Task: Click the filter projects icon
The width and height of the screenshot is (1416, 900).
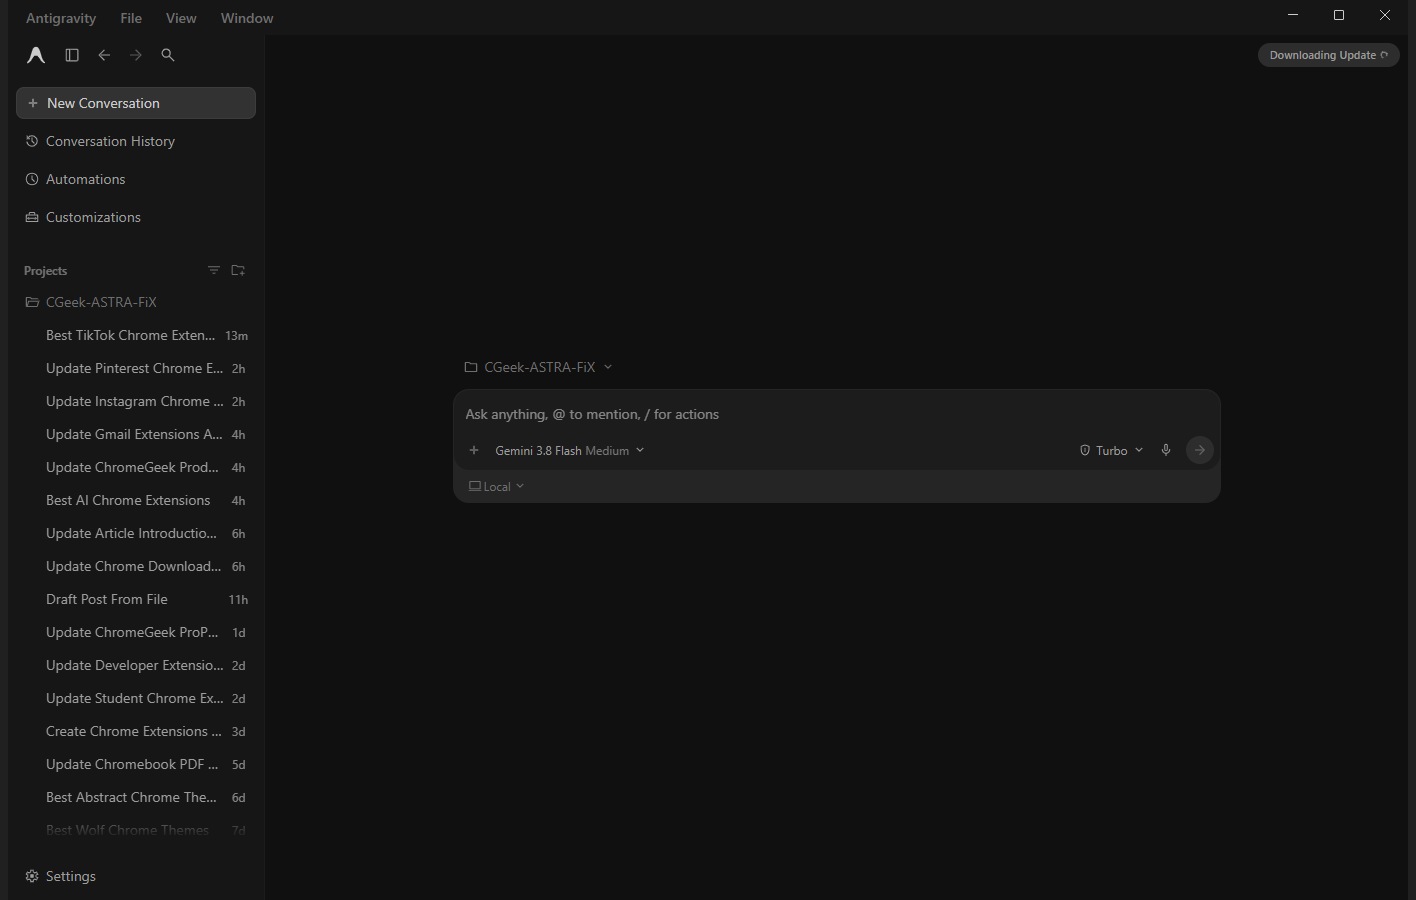Action: [214, 270]
